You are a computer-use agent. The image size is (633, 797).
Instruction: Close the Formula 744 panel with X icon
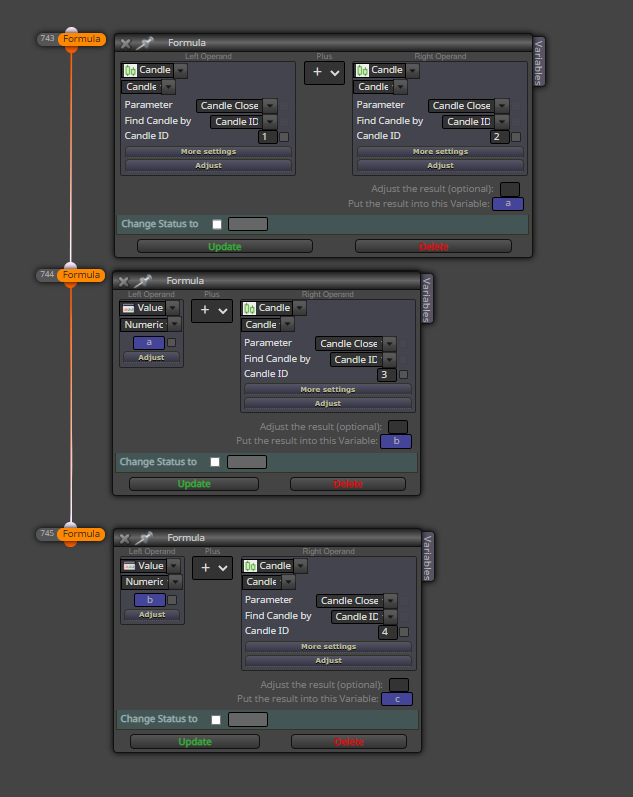(x=124, y=282)
